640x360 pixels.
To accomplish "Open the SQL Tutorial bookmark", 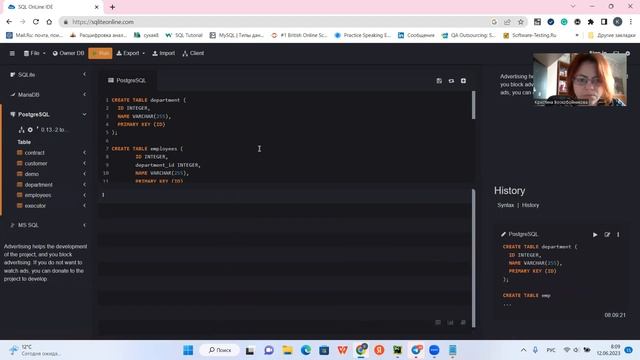I will 184,36.
